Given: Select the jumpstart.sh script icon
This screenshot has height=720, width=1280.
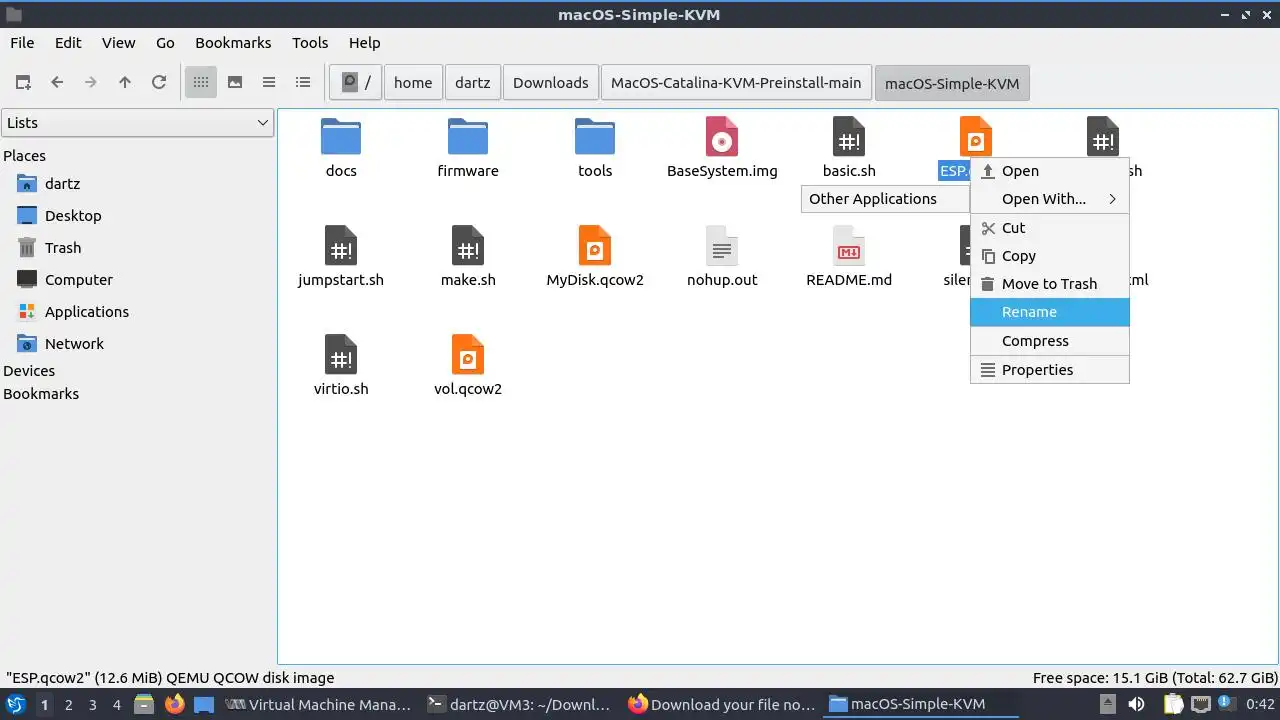Looking at the screenshot, I should pos(341,246).
